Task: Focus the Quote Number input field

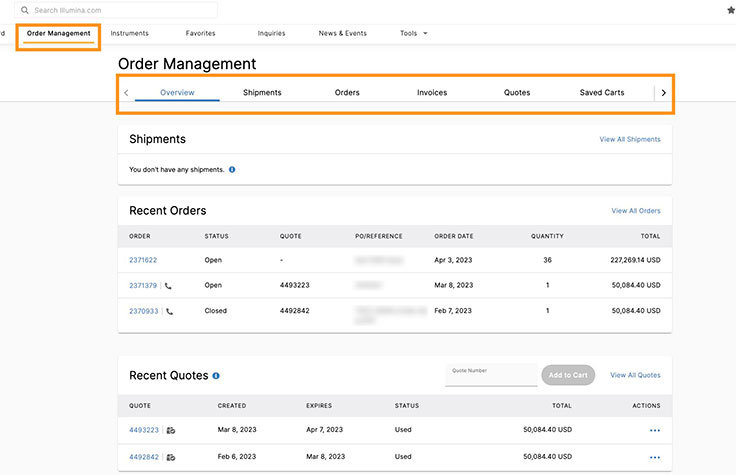Action: tap(491, 377)
